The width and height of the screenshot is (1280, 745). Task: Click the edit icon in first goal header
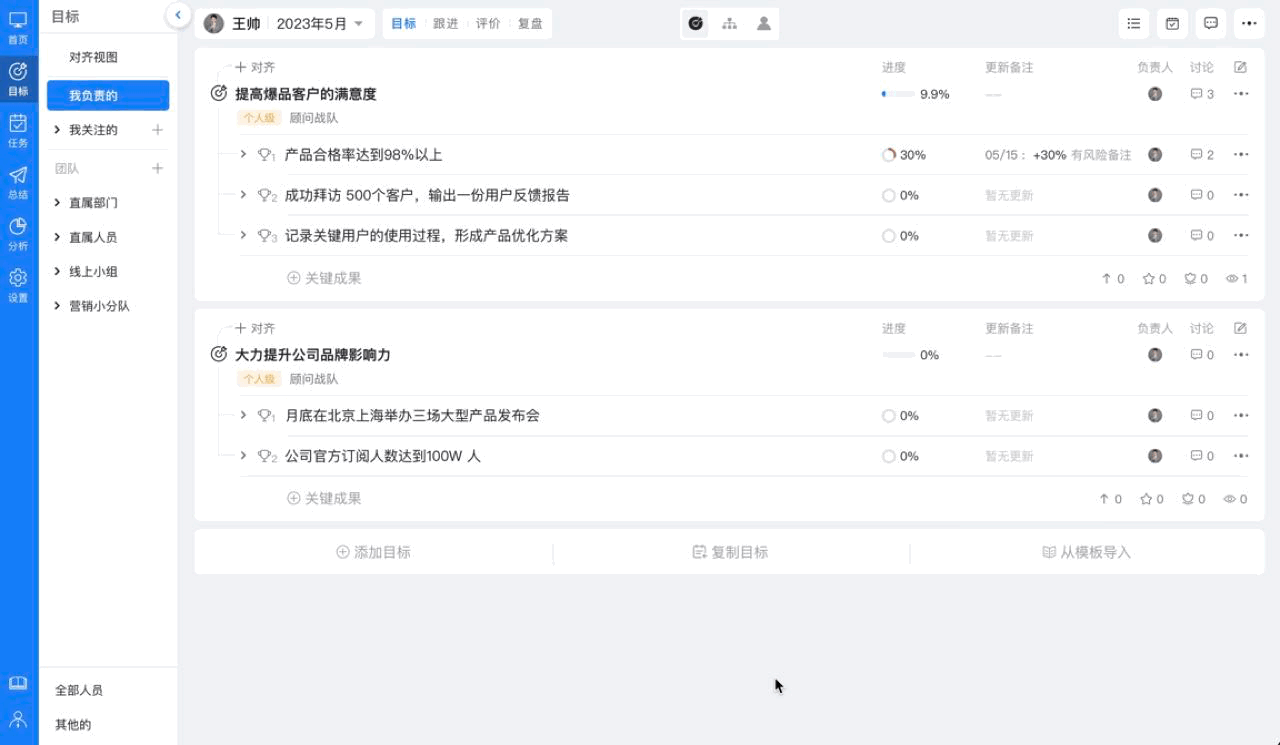point(1240,67)
